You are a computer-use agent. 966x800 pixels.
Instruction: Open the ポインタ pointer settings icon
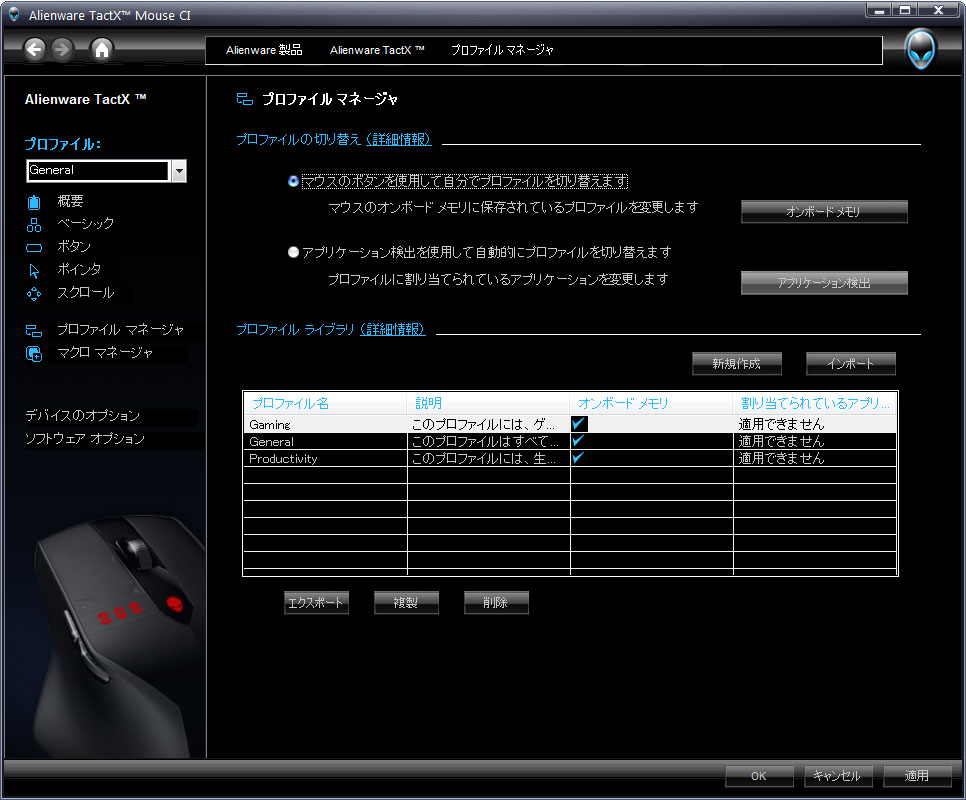click(34, 271)
